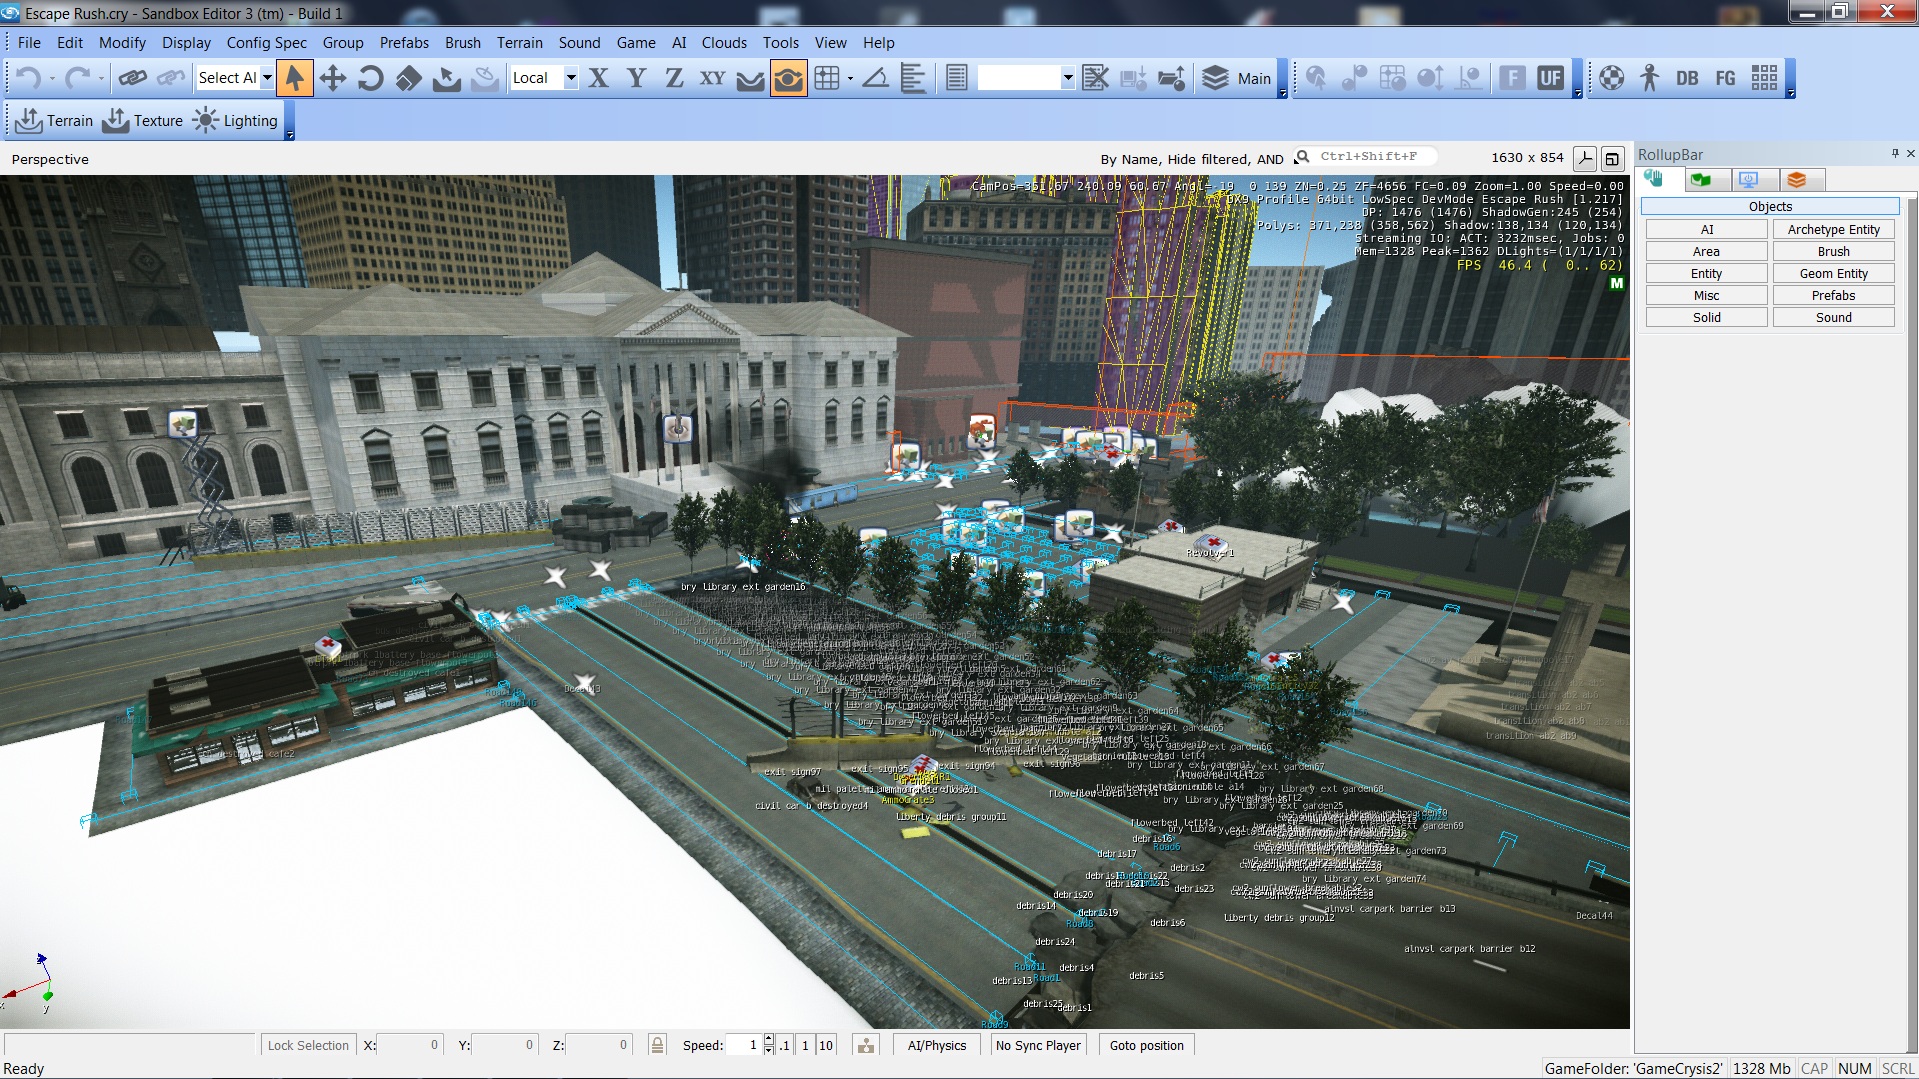1919x1079 pixels.
Task: Select the Scale tool icon
Action: (x=409, y=78)
